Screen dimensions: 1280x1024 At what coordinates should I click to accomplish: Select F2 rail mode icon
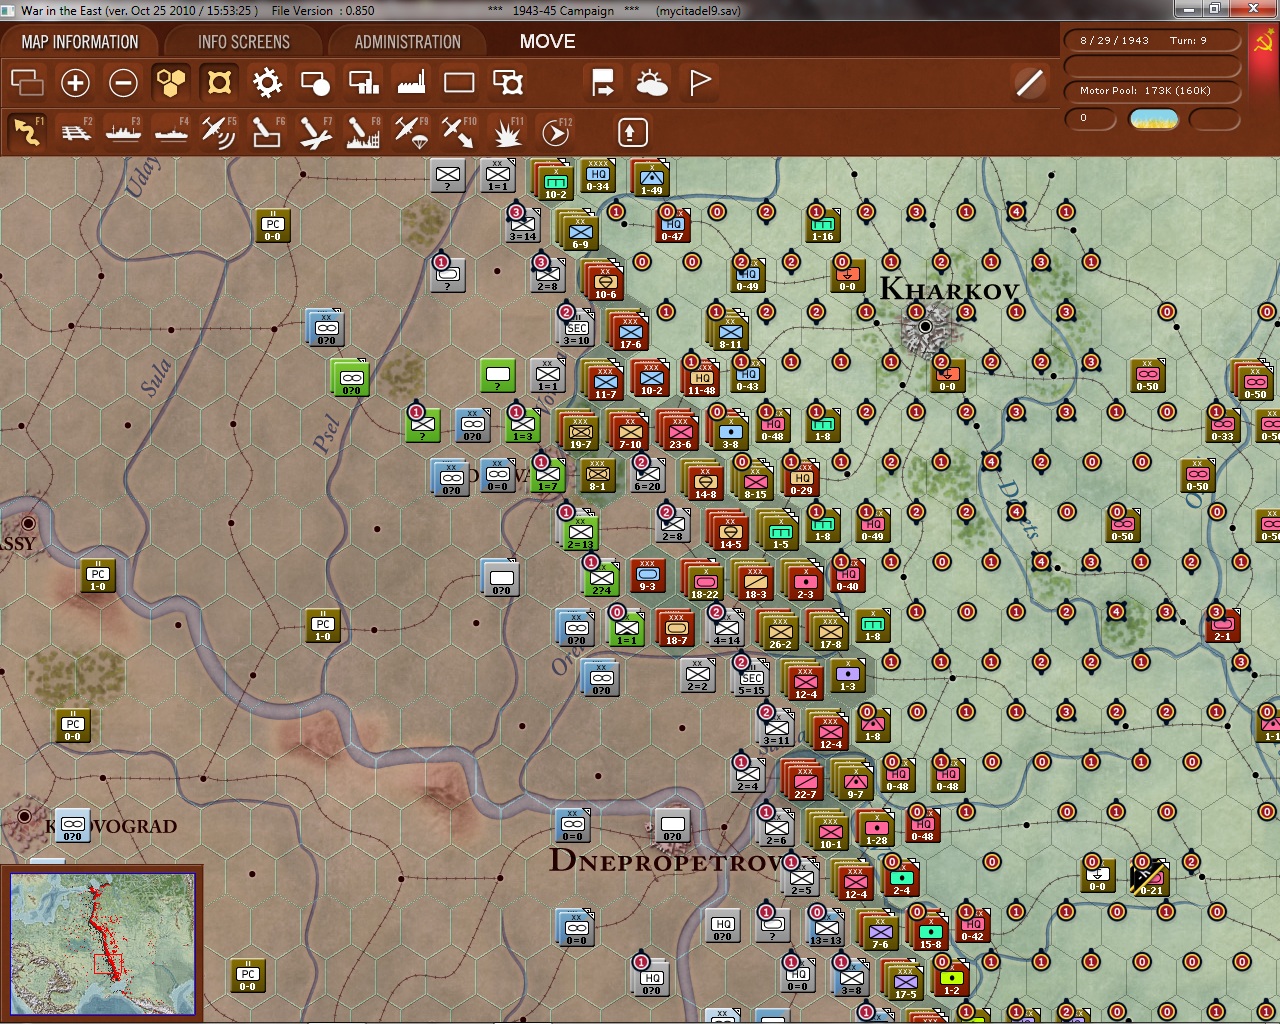click(x=75, y=132)
